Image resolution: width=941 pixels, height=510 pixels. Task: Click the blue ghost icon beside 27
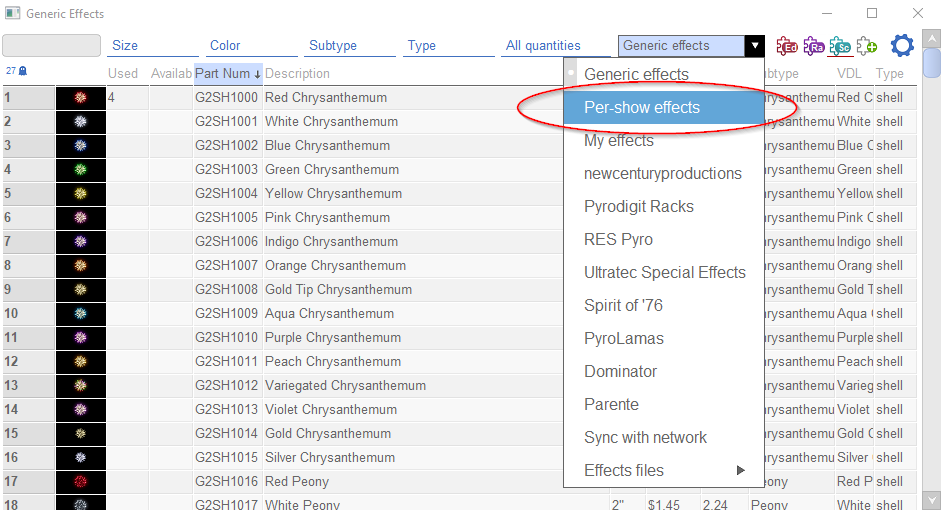tap(23, 71)
